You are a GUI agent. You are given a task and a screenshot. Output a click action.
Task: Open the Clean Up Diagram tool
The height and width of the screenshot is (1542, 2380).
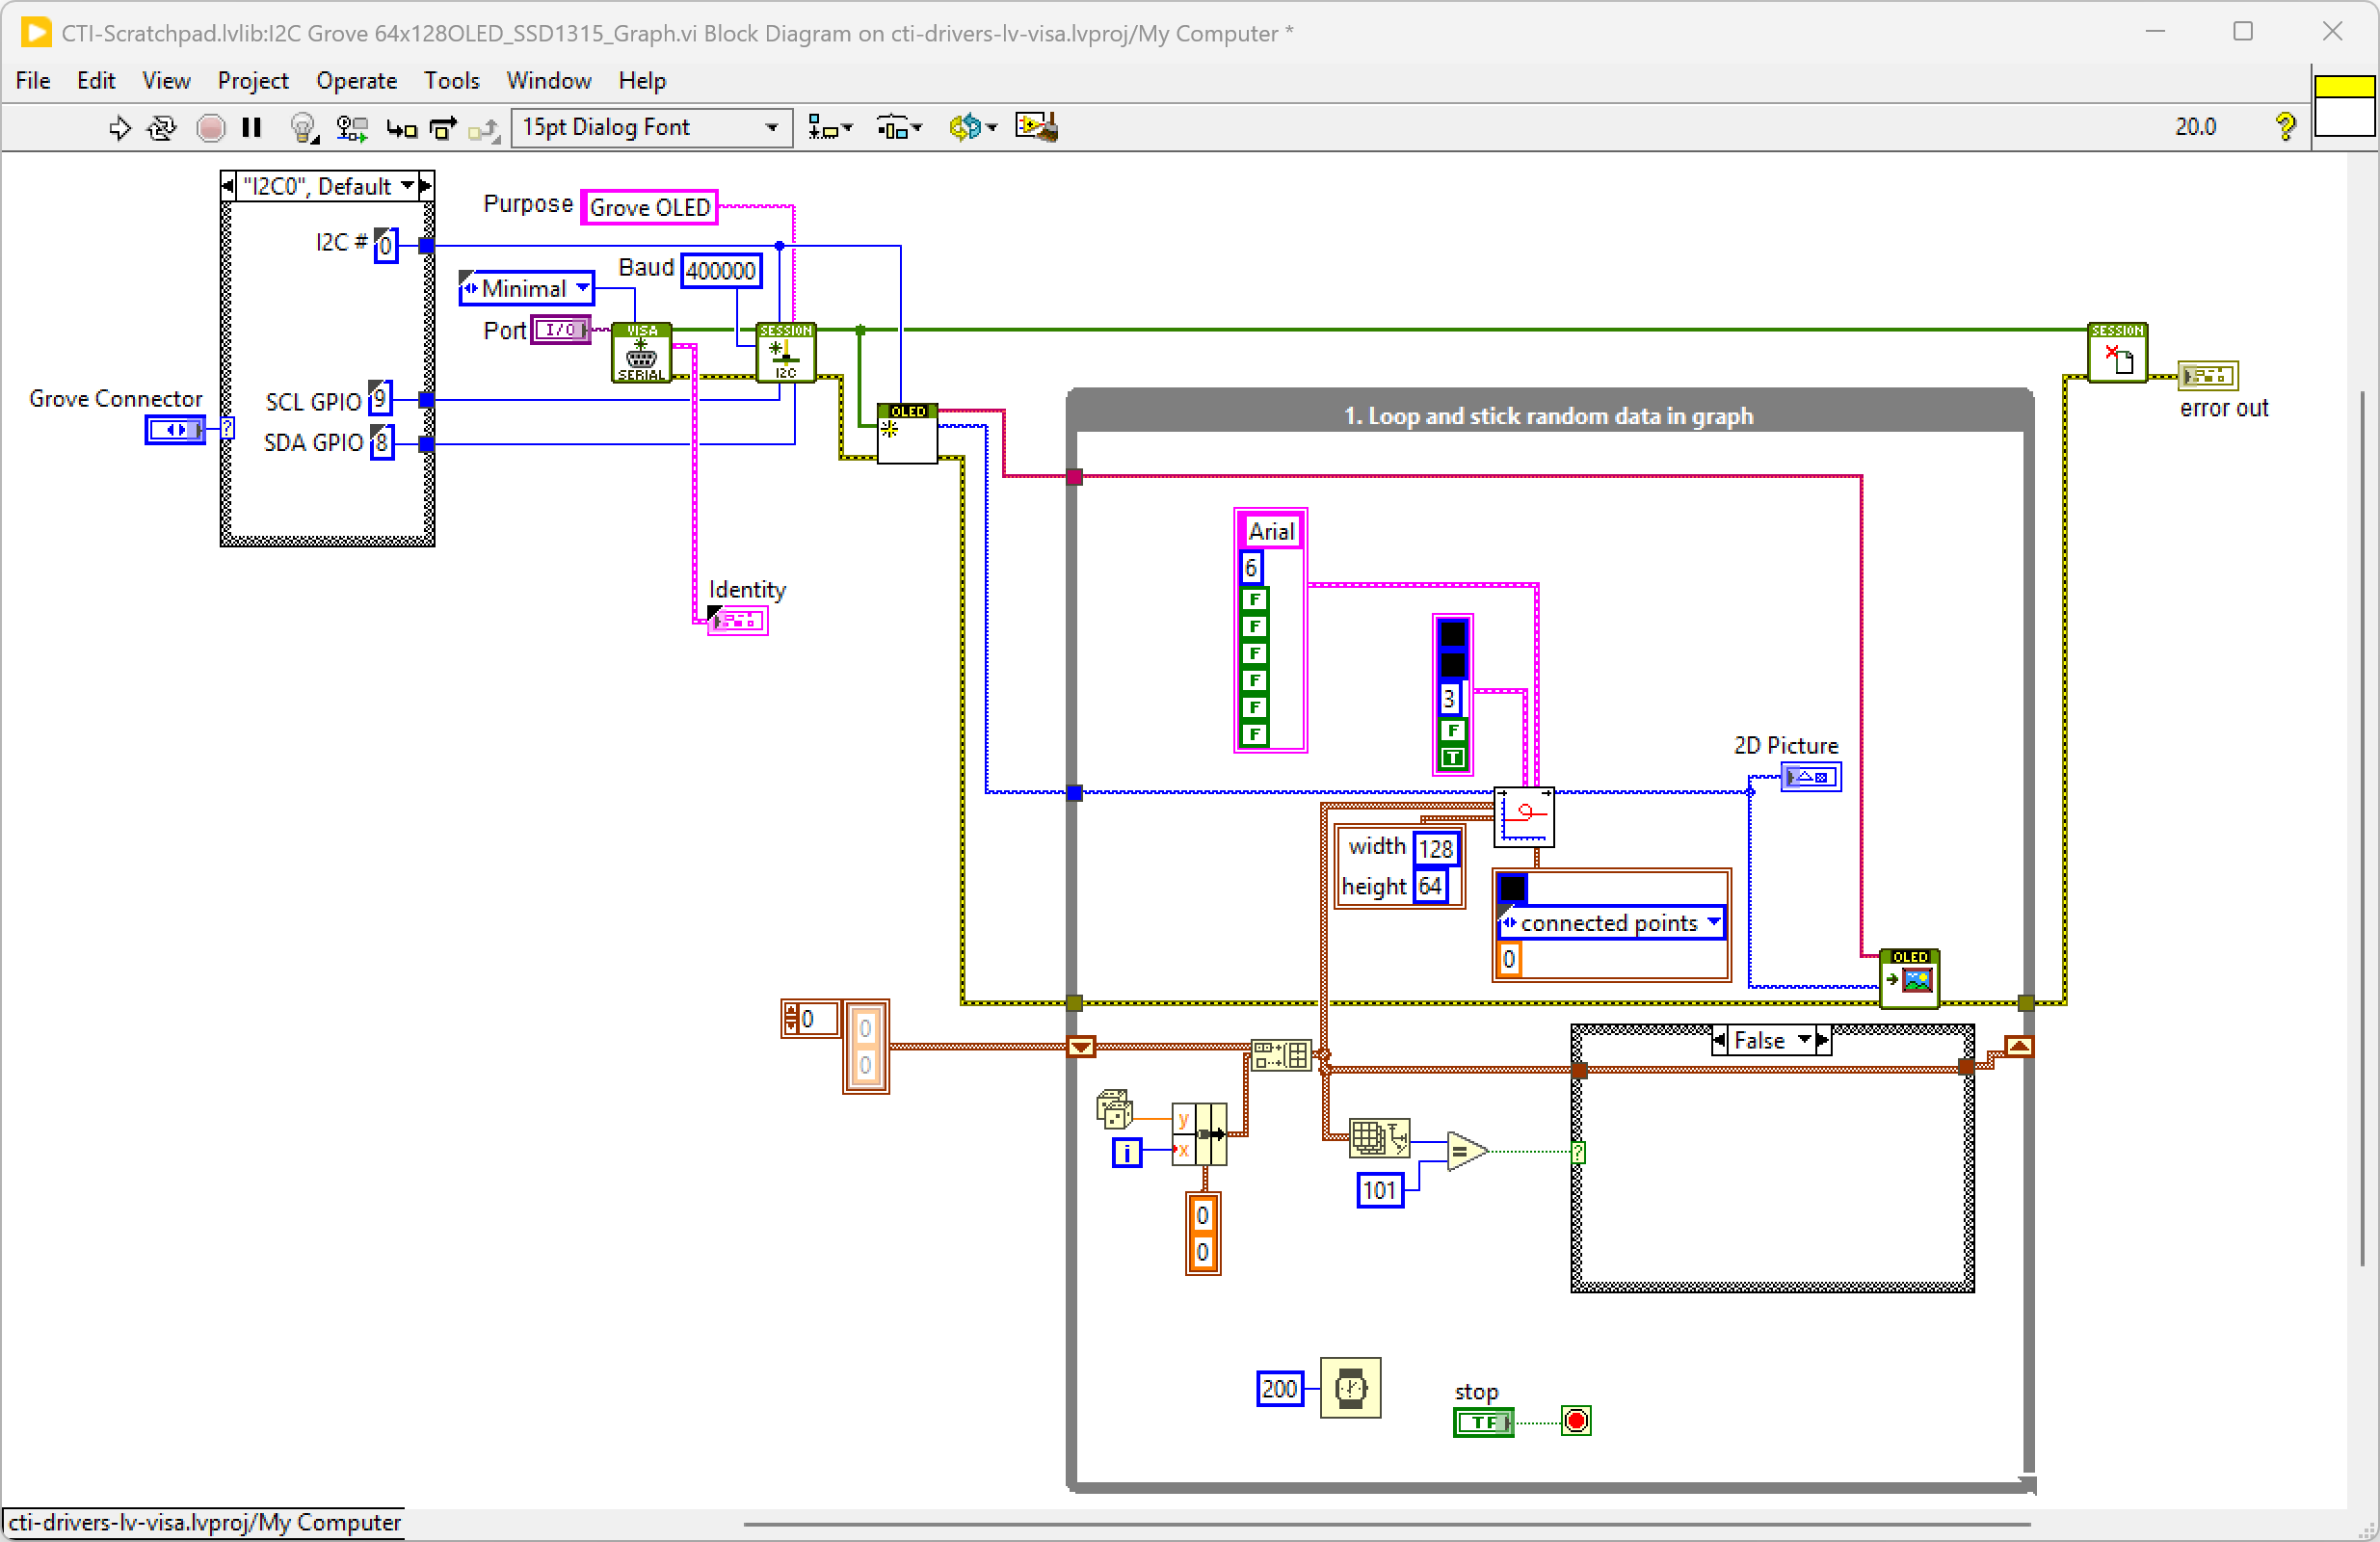[x=1035, y=126]
